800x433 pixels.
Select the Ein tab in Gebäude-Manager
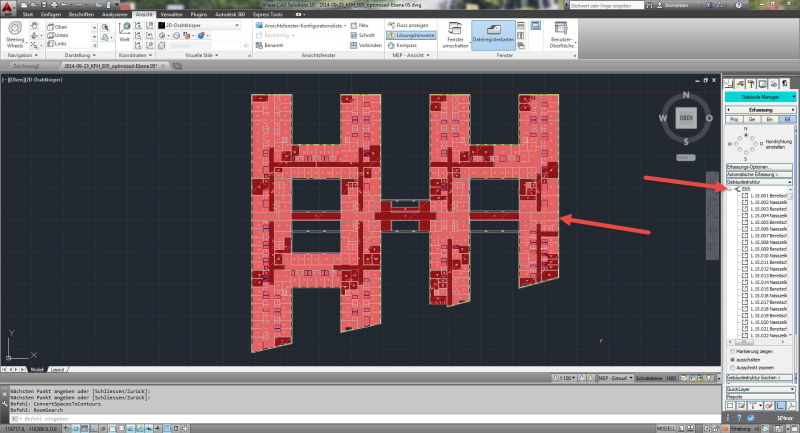769,119
